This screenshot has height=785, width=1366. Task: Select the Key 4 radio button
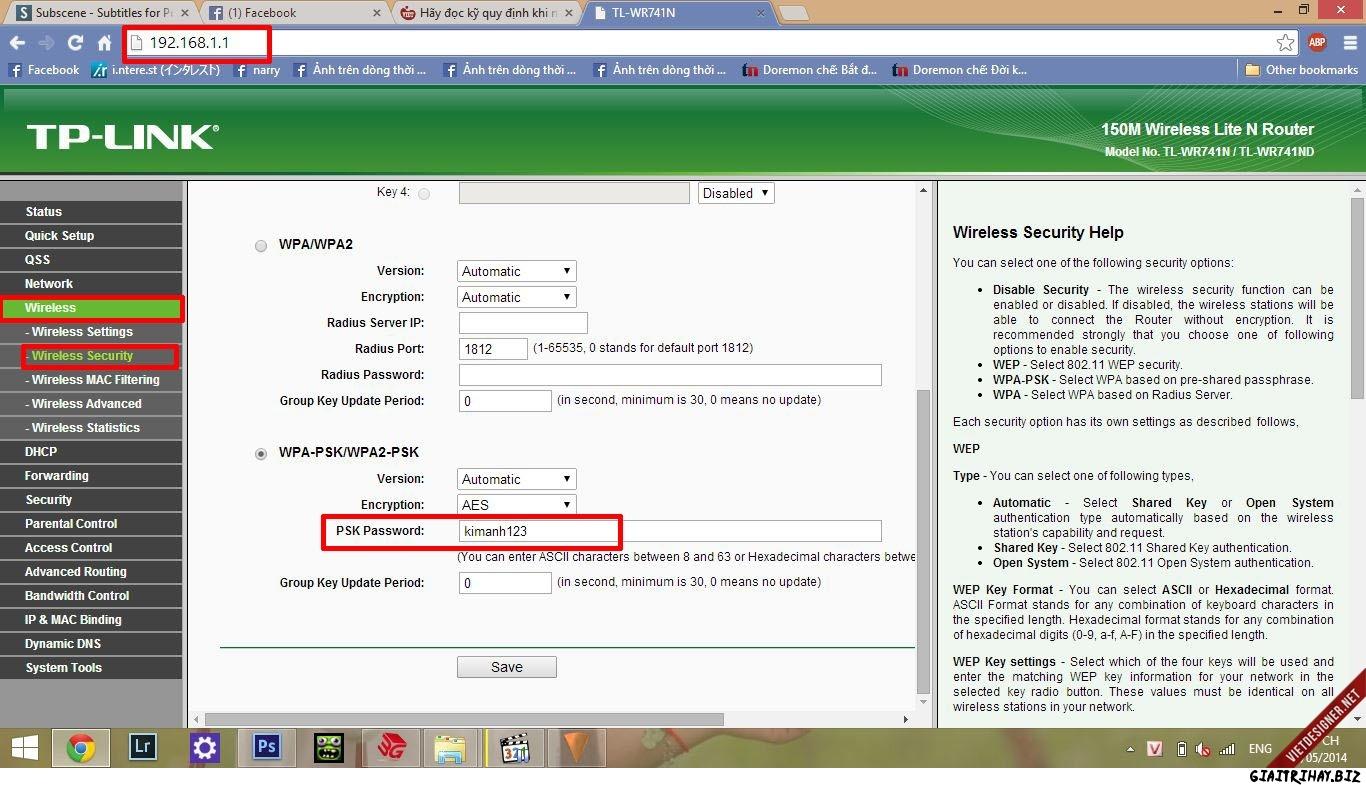pos(424,194)
